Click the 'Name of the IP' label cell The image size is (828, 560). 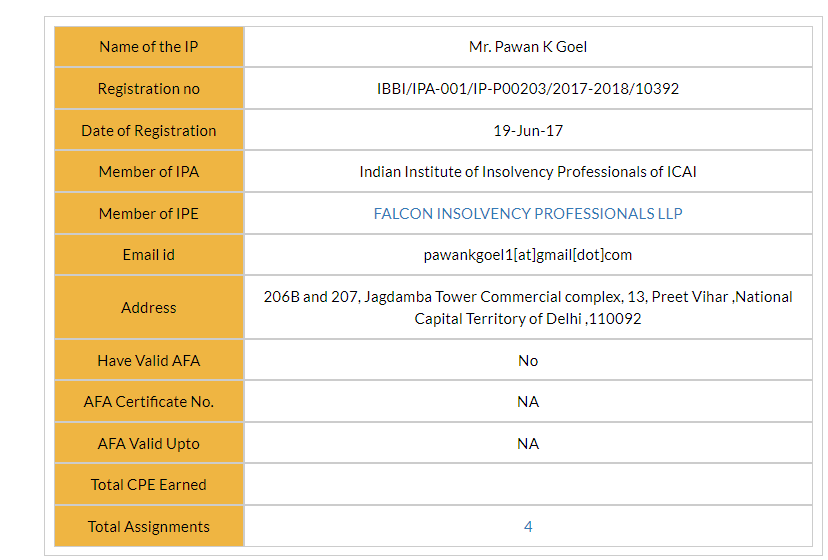[x=149, y=47]
